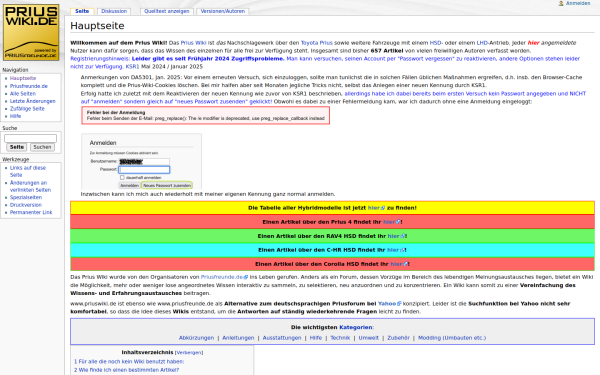Collapse table of contents with Verbergen
This screenshot has height=375, width=600.
click(189, 352)
